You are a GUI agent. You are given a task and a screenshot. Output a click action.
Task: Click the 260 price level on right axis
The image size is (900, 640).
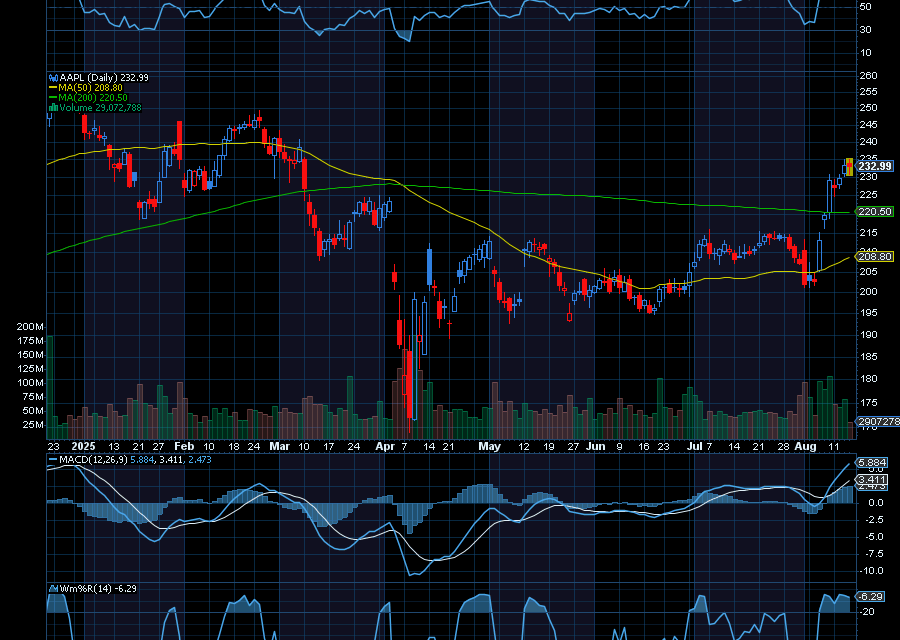868,76
